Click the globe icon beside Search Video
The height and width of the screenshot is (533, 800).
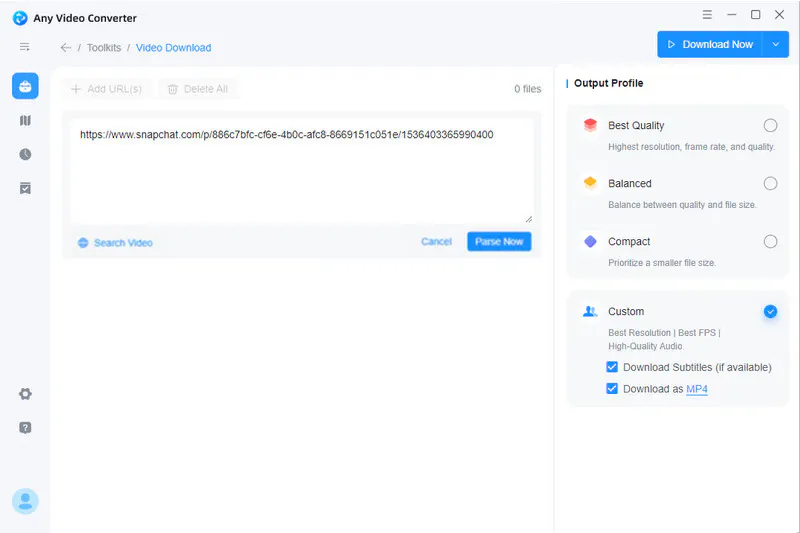[x=83, y=243]
